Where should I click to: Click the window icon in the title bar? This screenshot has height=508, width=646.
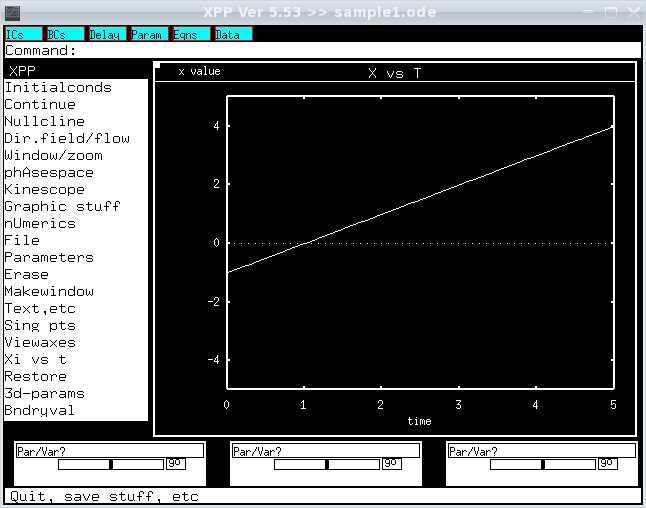12,12
